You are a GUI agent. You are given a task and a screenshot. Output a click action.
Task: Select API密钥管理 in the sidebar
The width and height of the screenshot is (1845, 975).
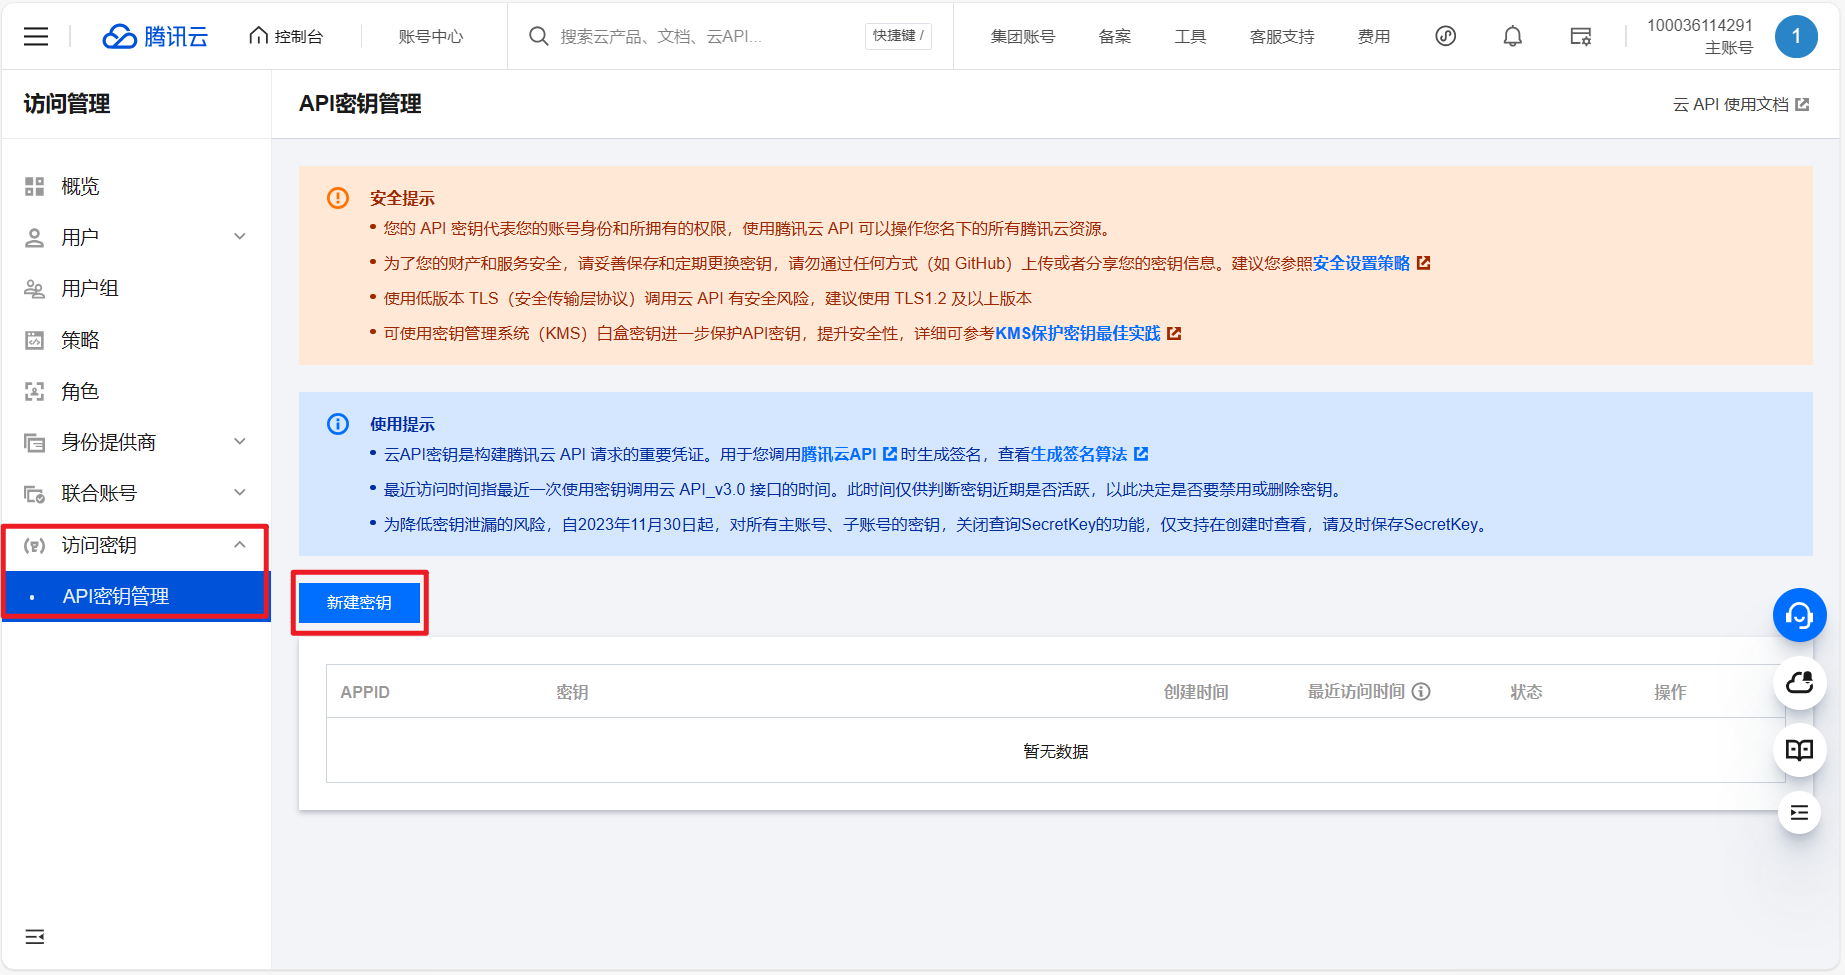[116, 597]
